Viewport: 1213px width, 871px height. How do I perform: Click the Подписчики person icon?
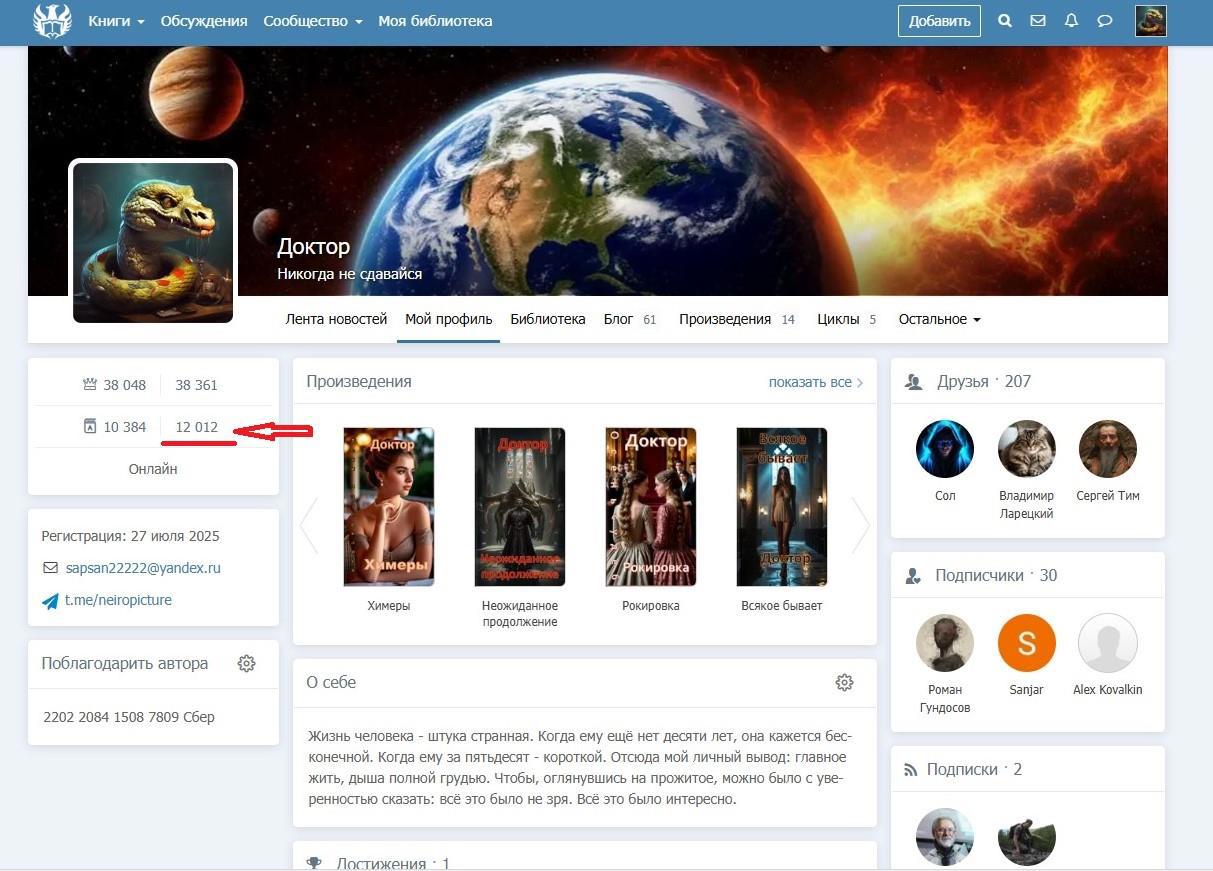click(x=913, y=576)
